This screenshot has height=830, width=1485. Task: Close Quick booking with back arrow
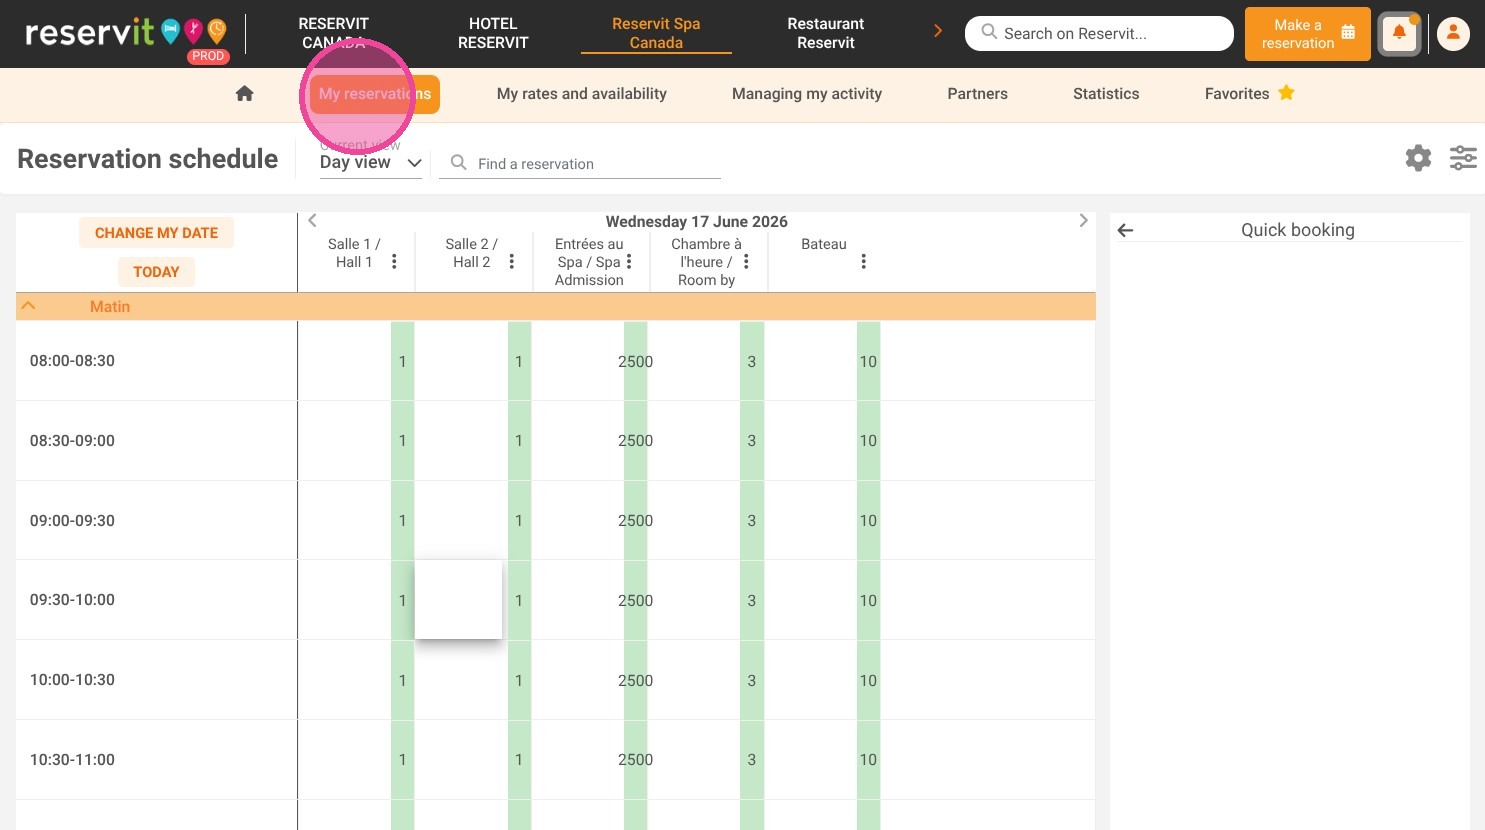click(1125, 230)
